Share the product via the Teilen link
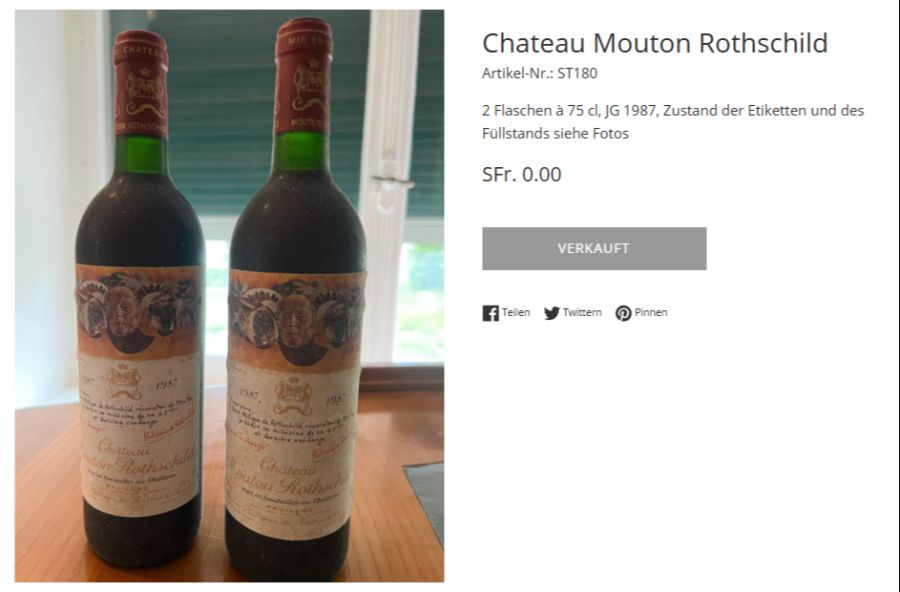 coord(515,313)
